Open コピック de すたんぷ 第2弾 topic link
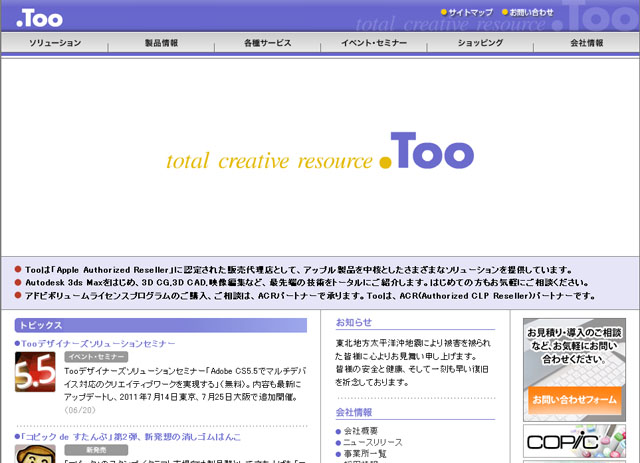Image resolution: width=640 pixels, height=463 pixels. tap(128, 437)
